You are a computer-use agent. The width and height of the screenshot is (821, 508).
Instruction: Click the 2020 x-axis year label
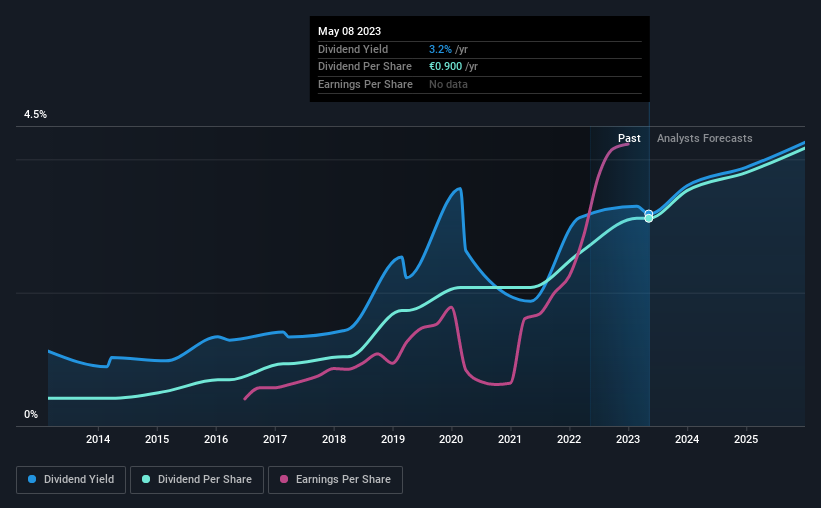(451, 439)
